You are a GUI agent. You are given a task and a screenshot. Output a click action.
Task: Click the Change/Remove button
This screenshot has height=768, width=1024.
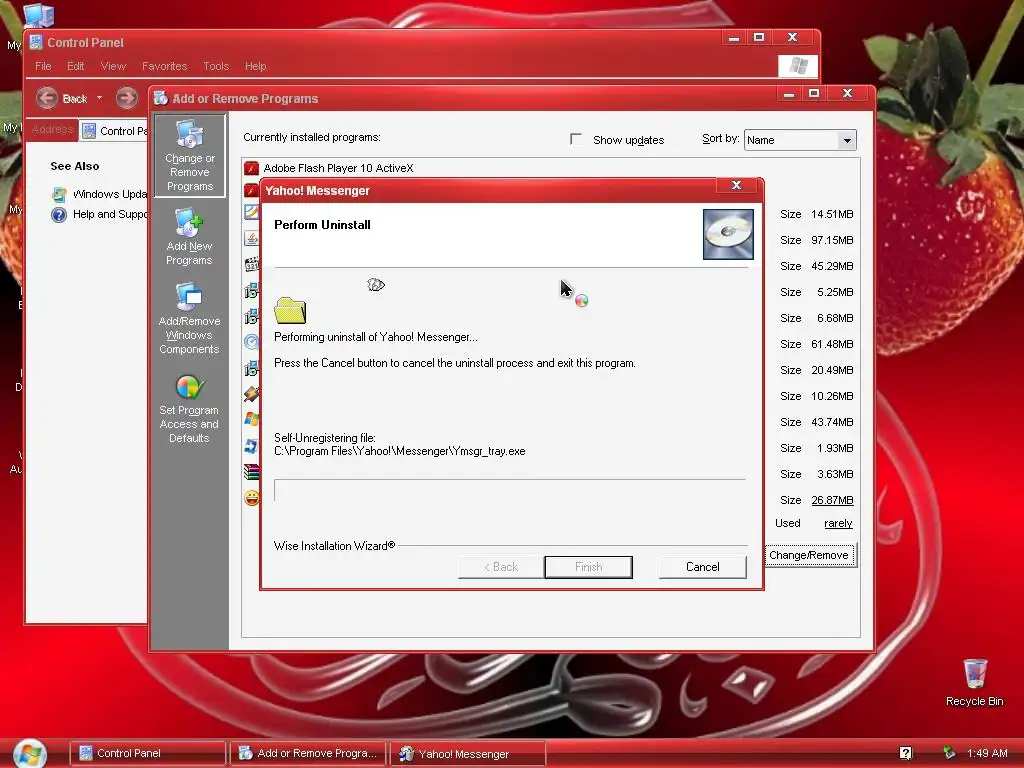point(808,555)
